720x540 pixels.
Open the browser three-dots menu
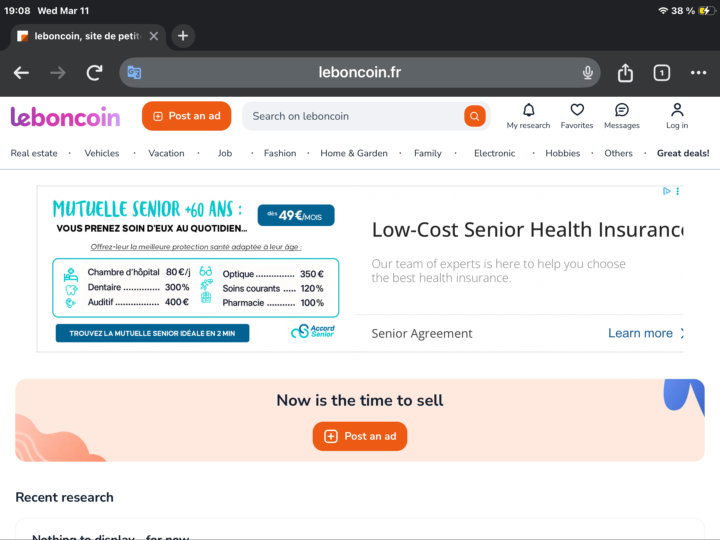click(x=698, y=73)
